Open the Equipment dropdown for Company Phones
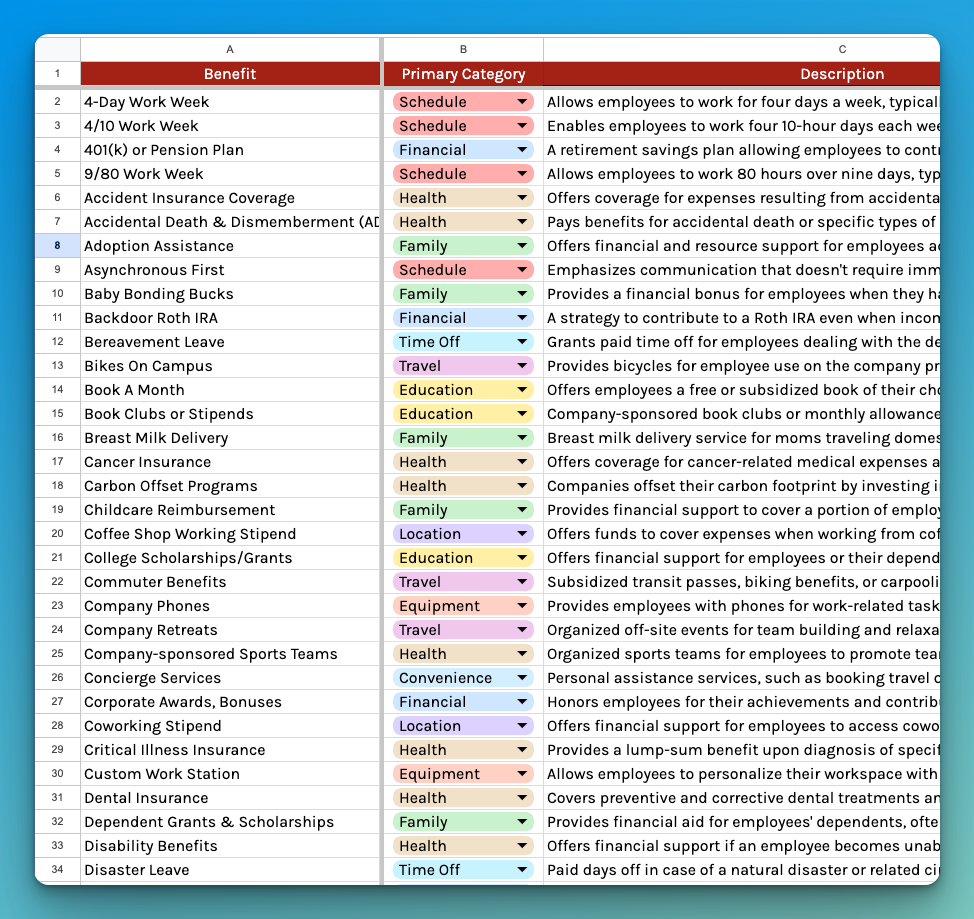The image size is (974, 919). click(522, 606)
